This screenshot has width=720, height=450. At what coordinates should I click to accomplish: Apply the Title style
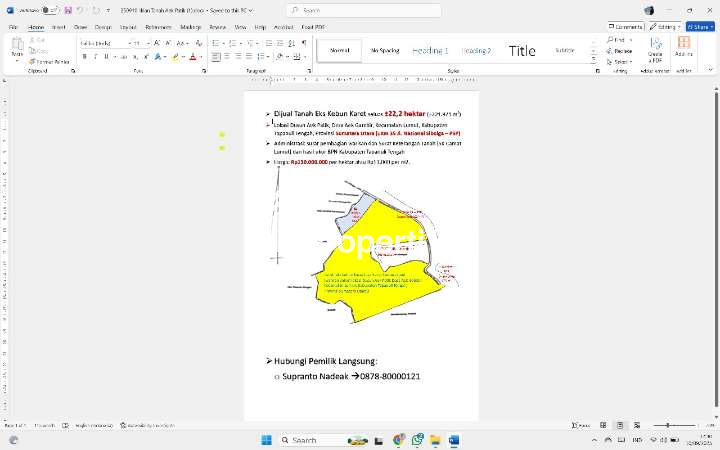[x=522, y=51]
